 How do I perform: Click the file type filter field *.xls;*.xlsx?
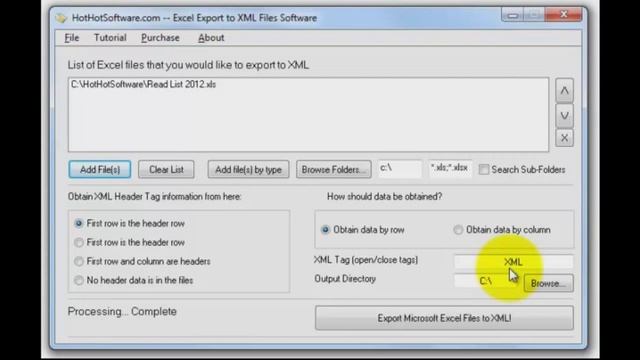450,169
